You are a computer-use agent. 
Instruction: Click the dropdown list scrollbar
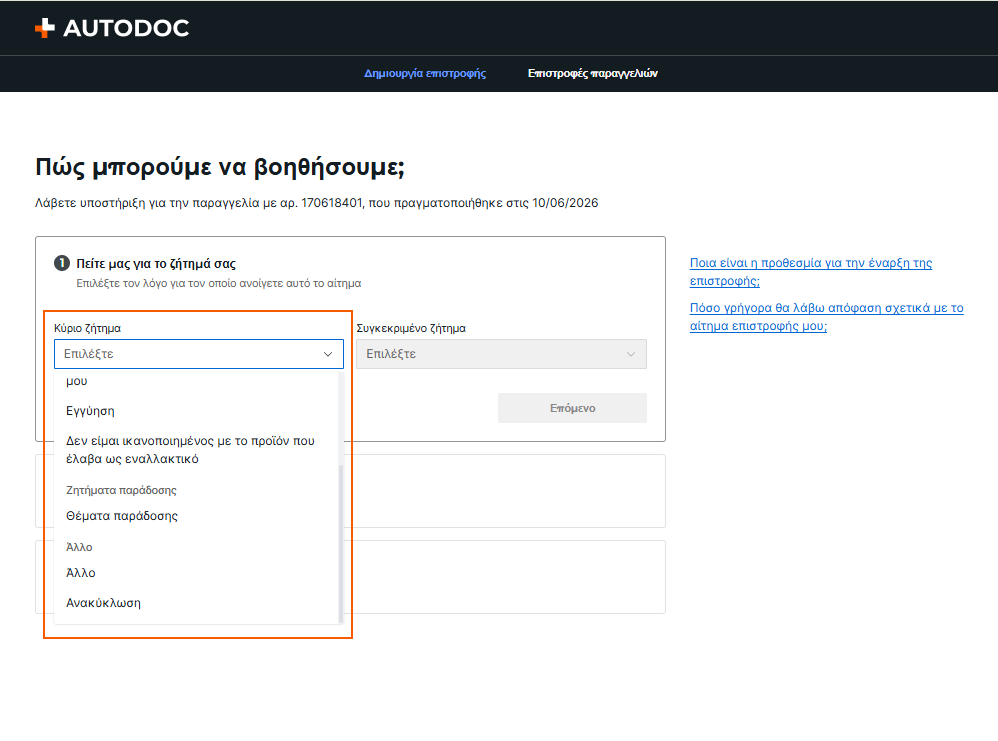click(x=341, y=543)
